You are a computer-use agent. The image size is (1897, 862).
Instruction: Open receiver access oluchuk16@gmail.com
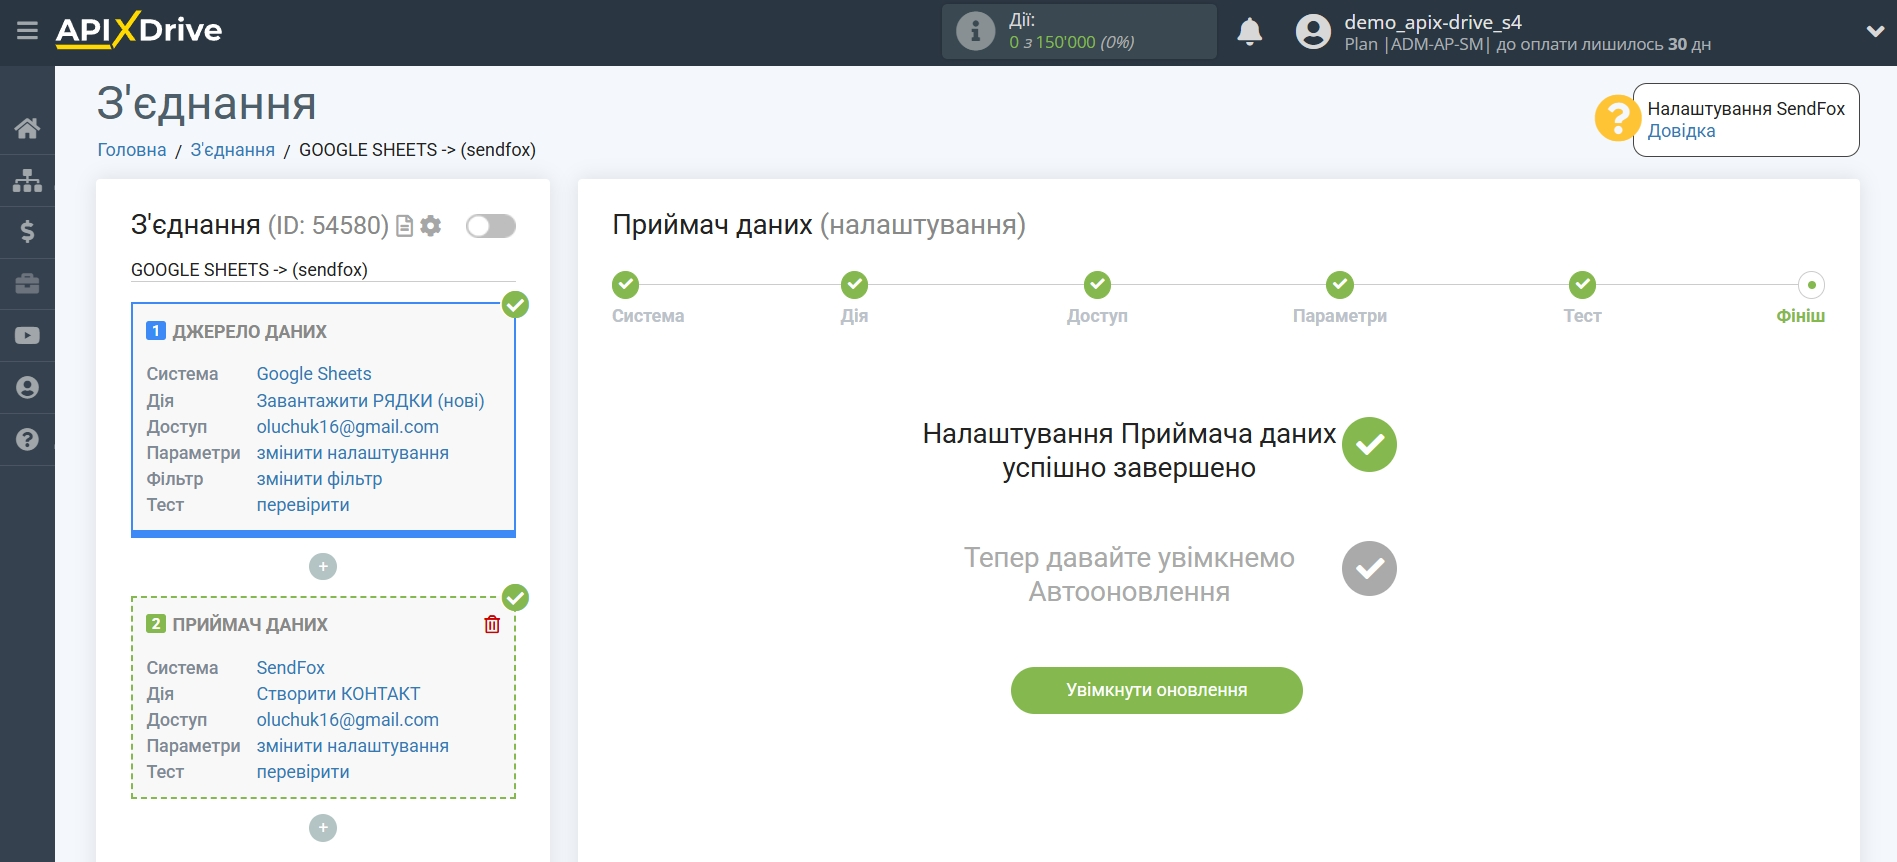tap(347, 720)
